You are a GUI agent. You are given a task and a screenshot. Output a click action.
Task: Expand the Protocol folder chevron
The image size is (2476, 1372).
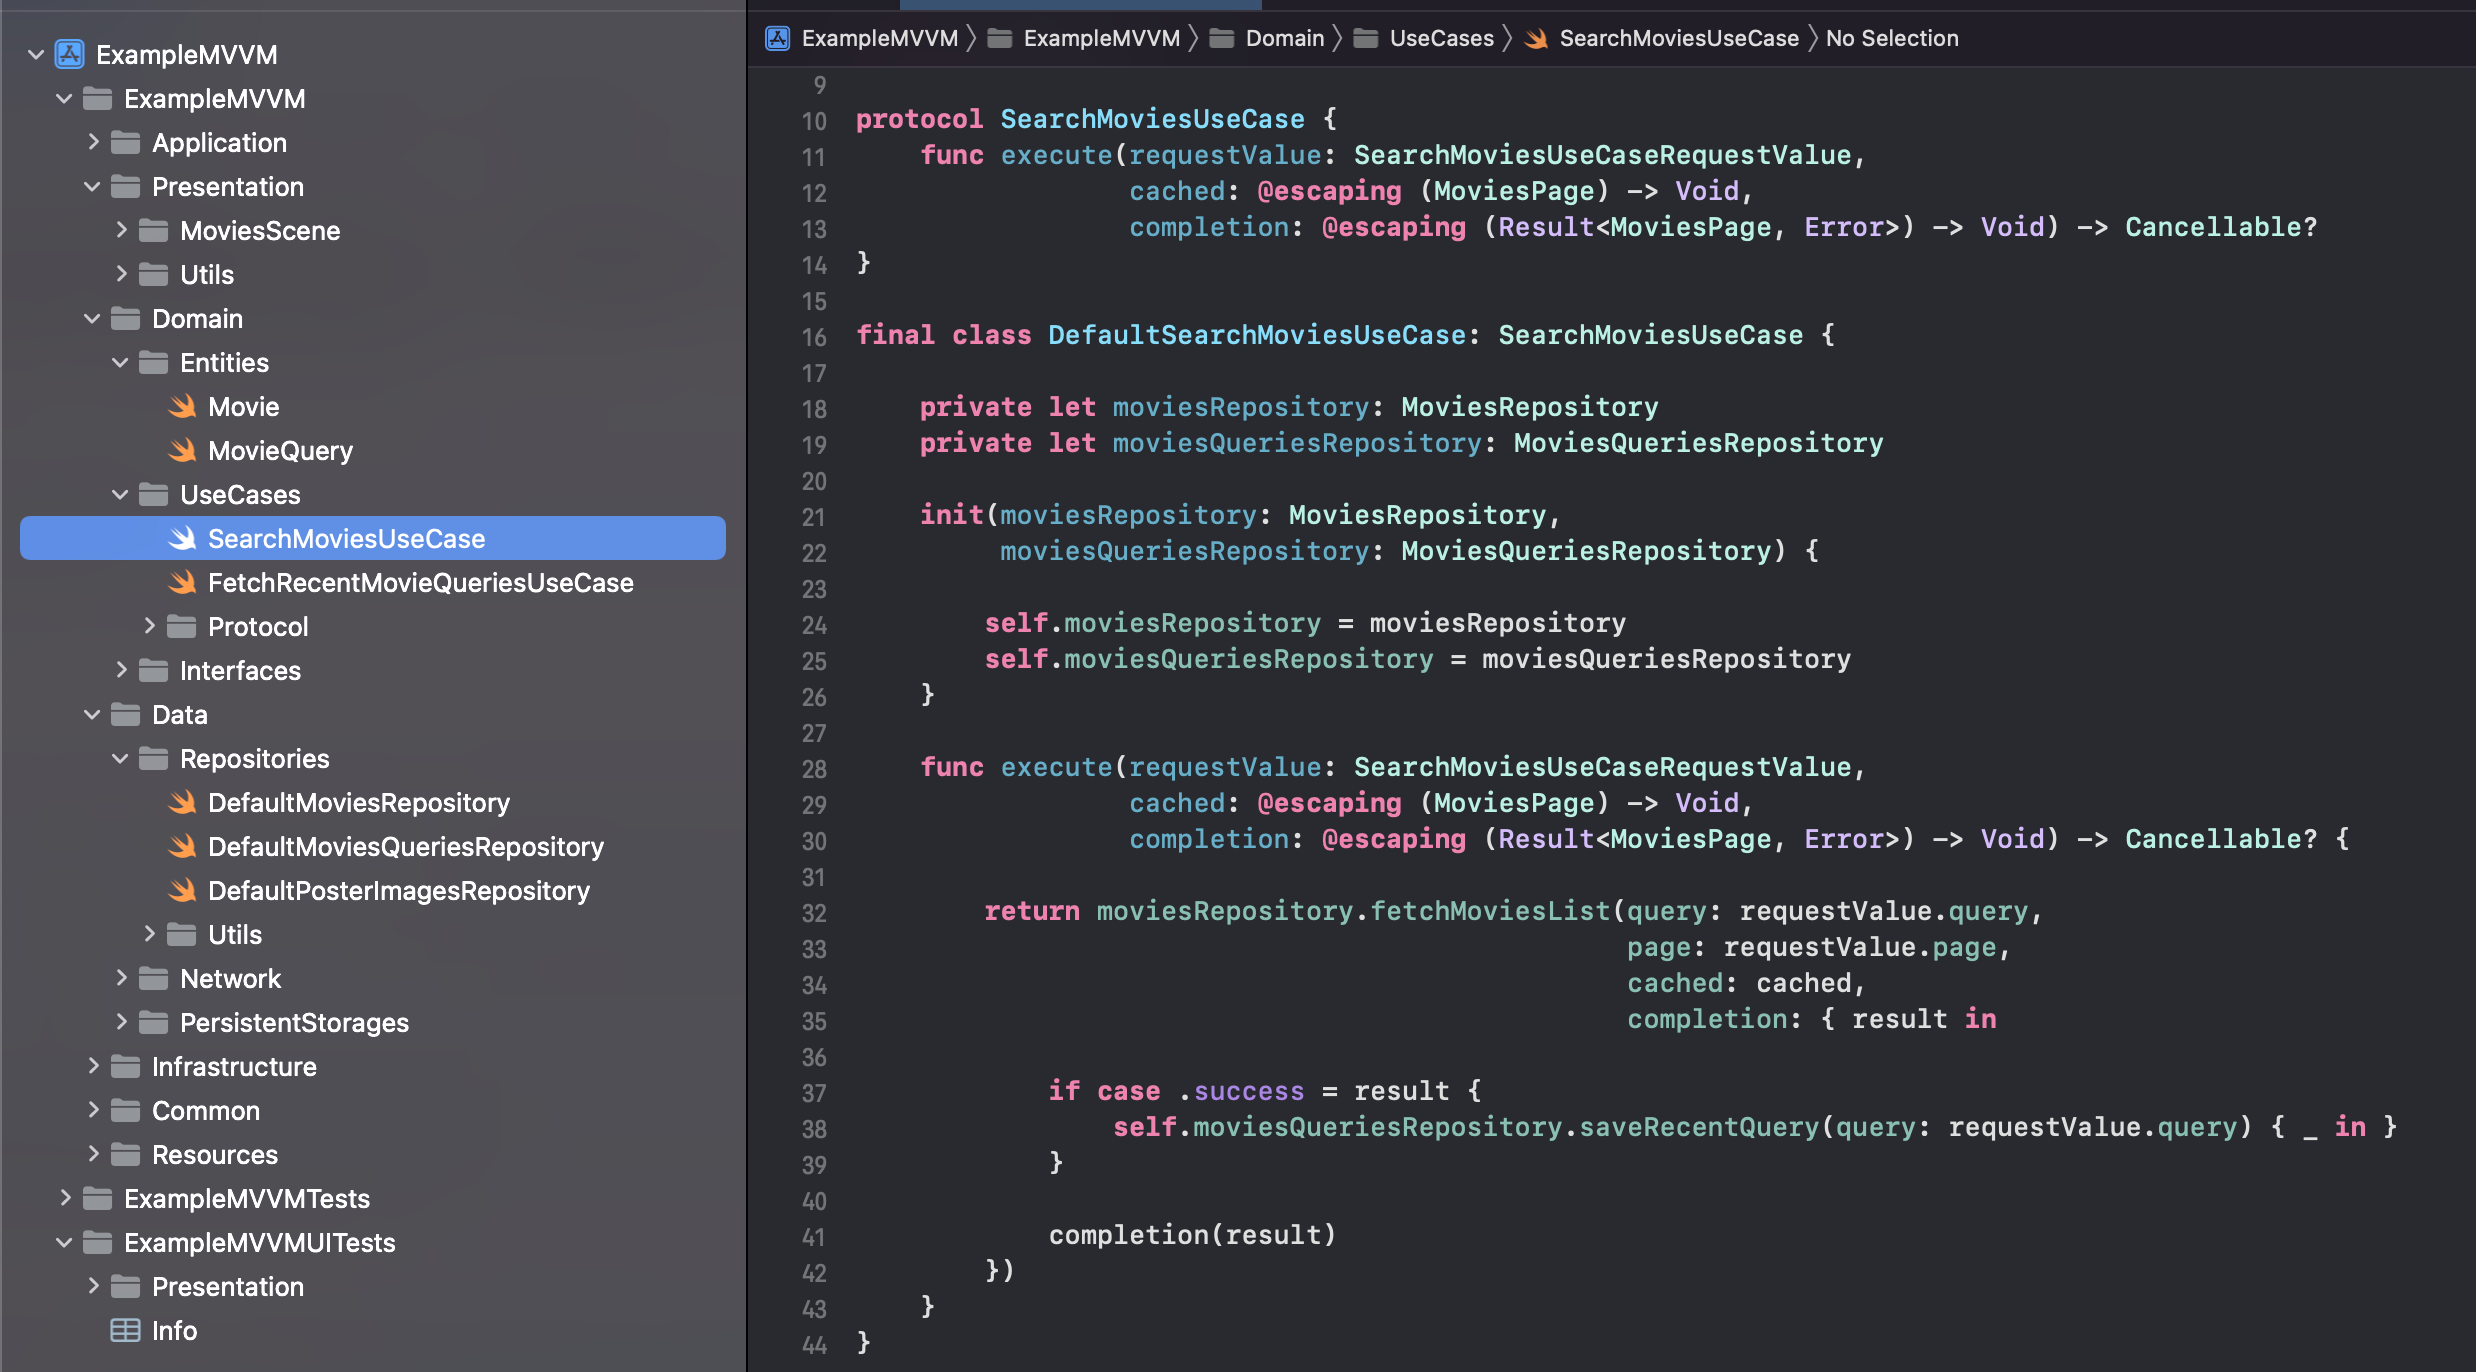click(149, 626)
